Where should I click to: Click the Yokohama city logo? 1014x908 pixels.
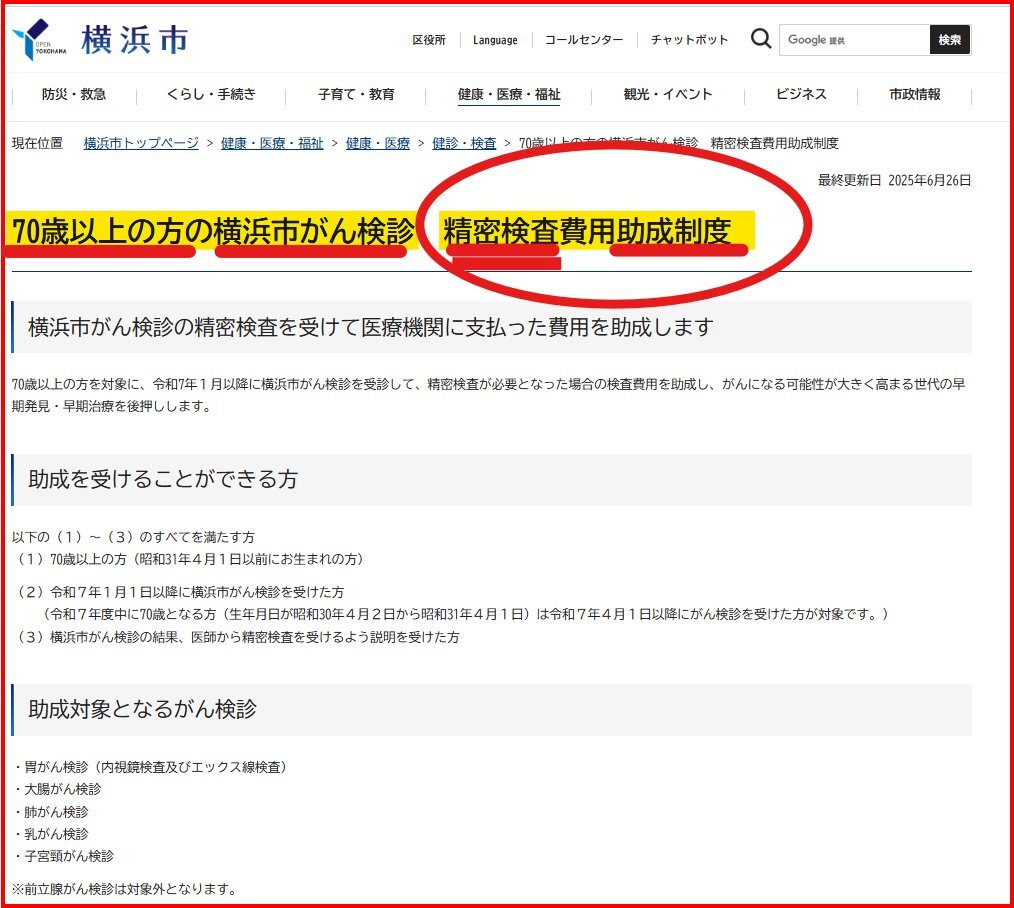click(x=100, y=41)
